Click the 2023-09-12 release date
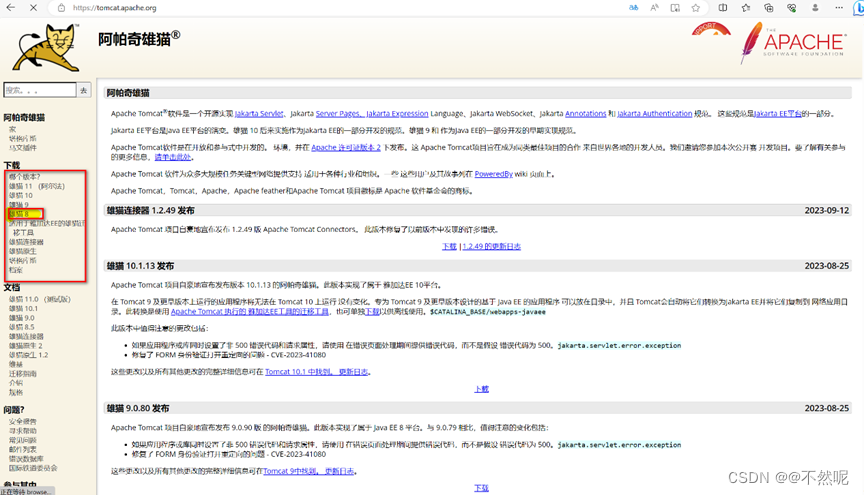 pyautogui.click(x=827, y=211)
